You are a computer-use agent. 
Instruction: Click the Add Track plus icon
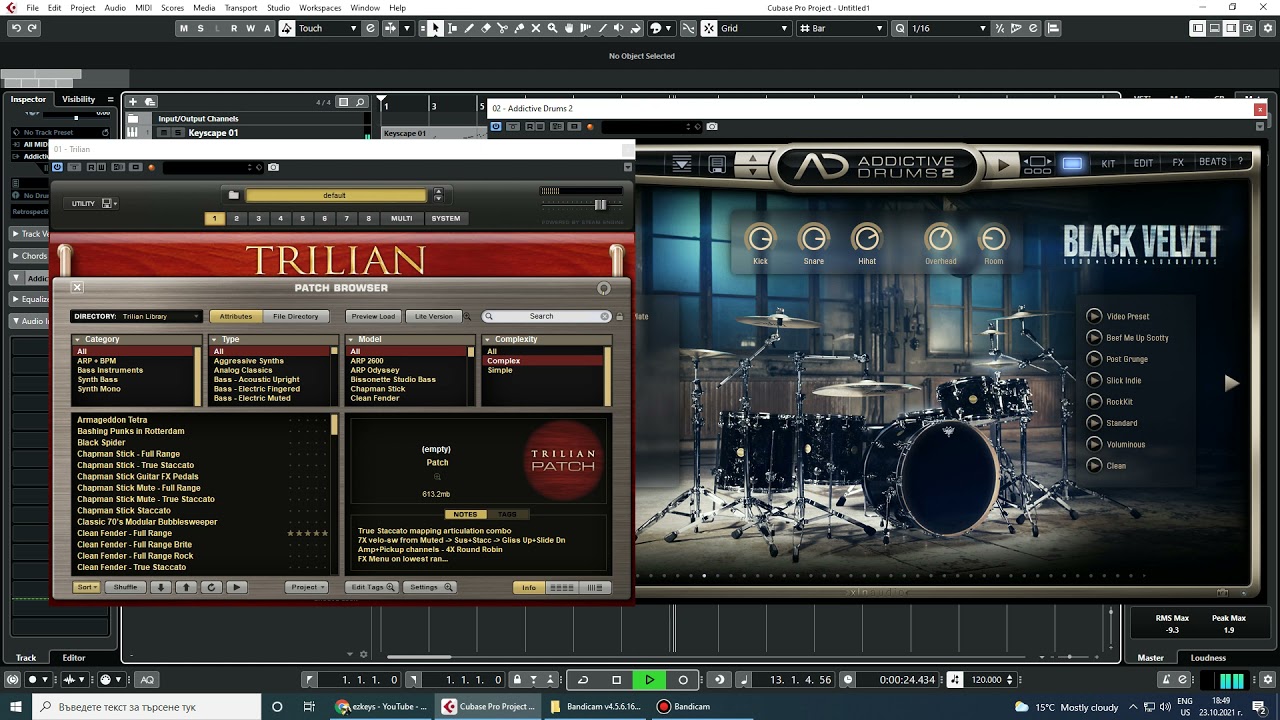[133, 101]
